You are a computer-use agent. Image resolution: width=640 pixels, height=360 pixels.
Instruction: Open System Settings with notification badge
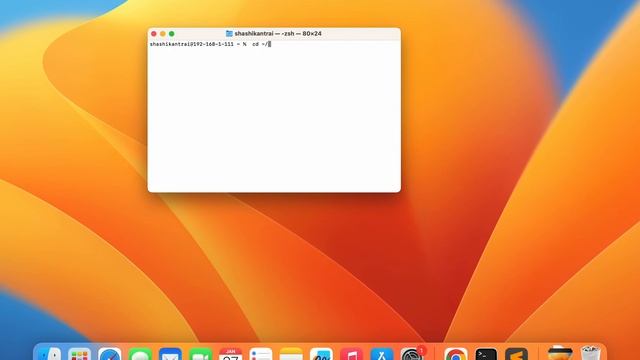[412, 354]
